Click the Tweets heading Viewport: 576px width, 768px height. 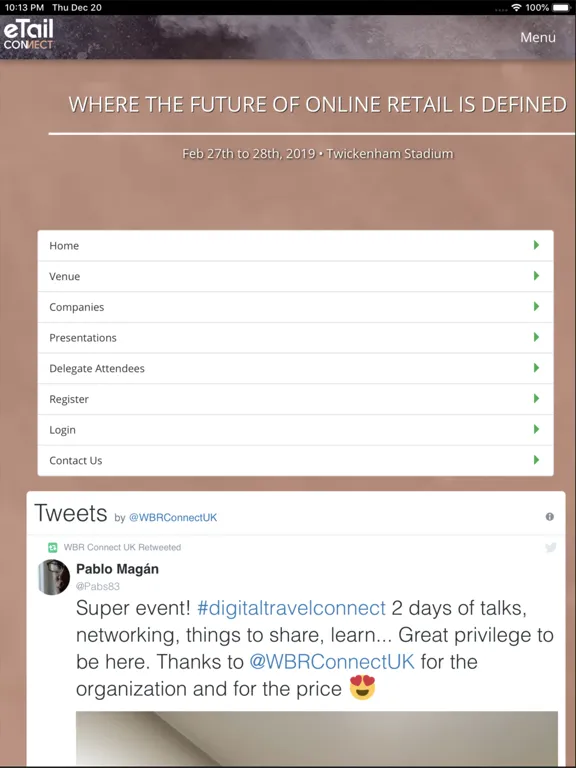(x=71, y=513)
